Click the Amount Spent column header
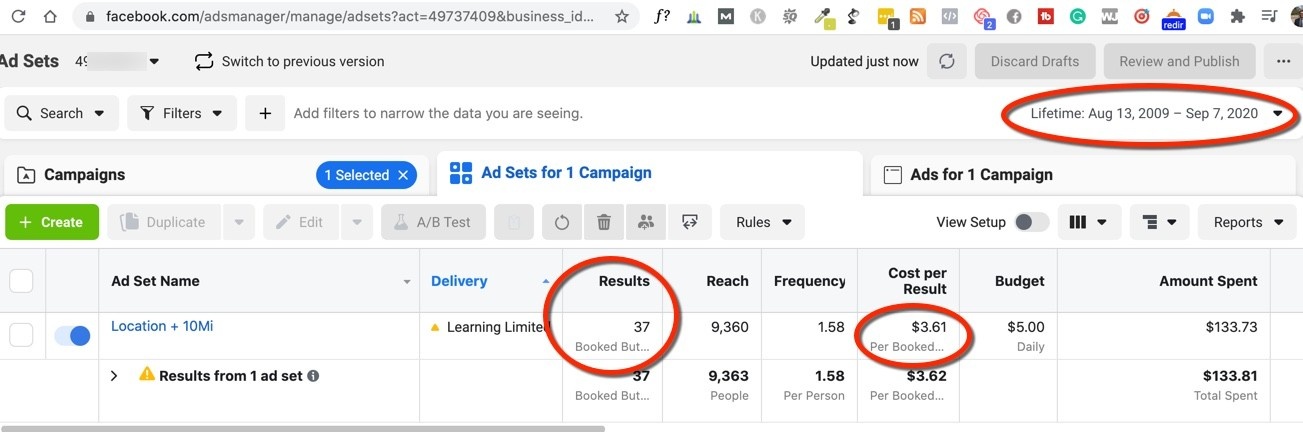The height and width of the screenshot is (432, 1303). pos(1208,281)
